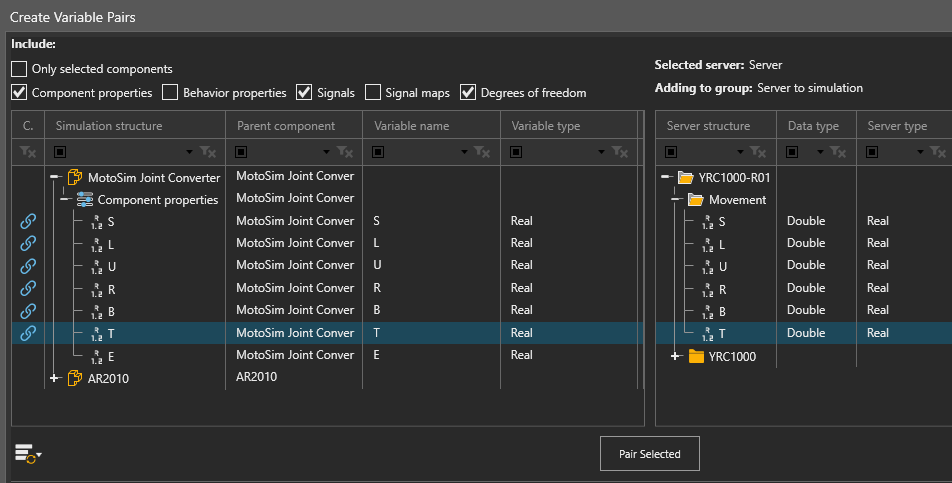The width and height of the screenshot is (952, 483).
Task: Open Simulation structure filter dropdown arrow
Action: click(189, 152)
